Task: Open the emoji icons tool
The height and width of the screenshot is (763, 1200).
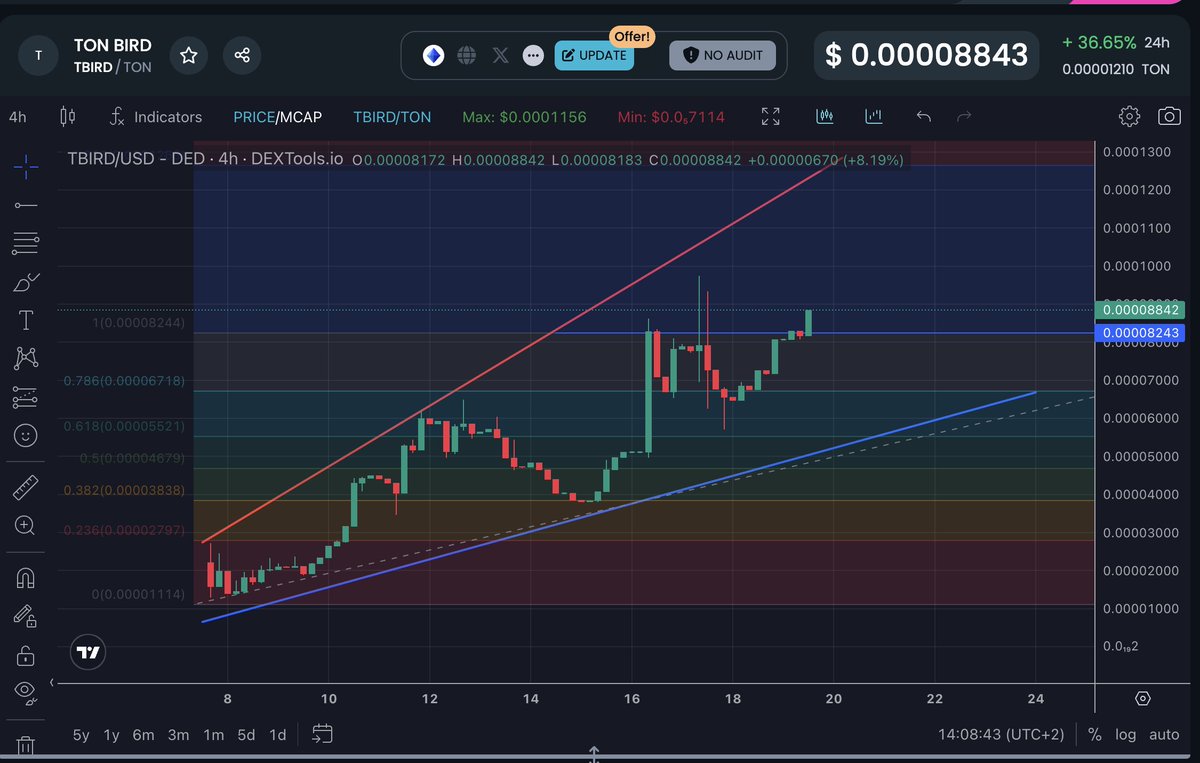Action: [26, 435]
